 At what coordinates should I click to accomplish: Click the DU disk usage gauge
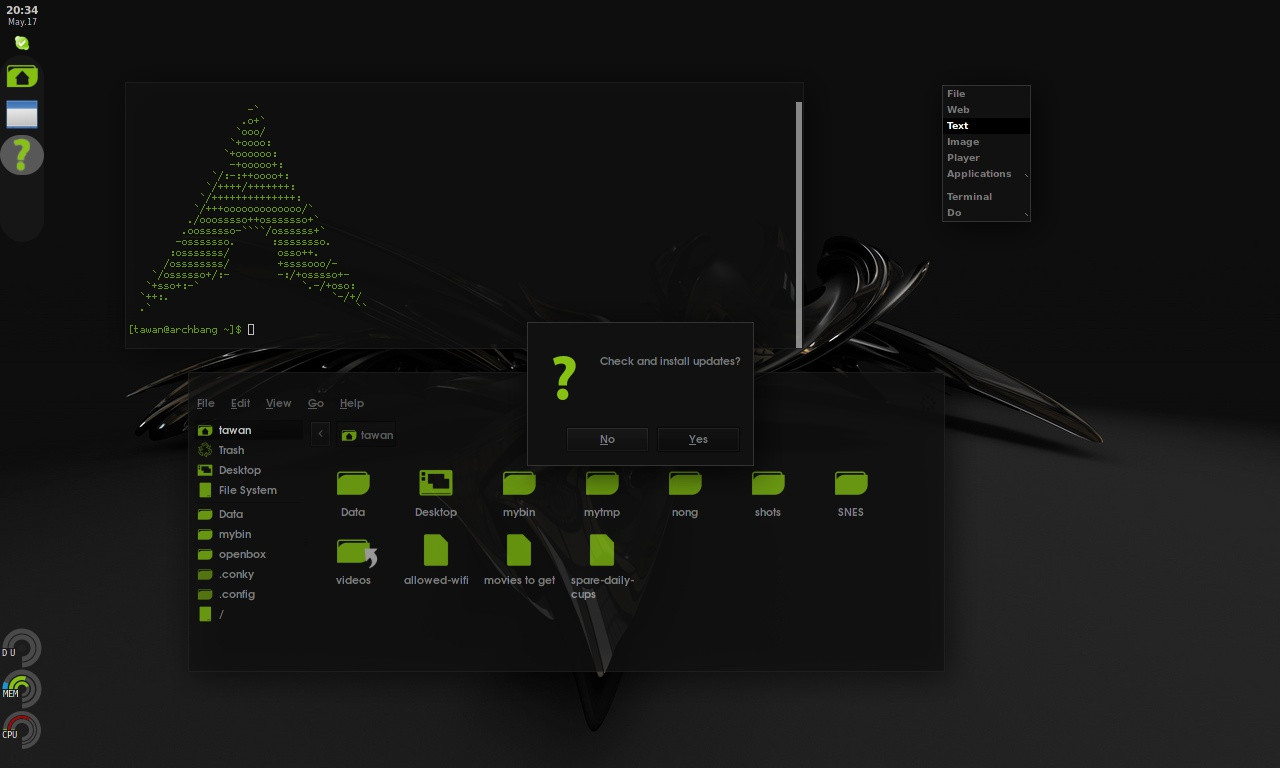21,649
